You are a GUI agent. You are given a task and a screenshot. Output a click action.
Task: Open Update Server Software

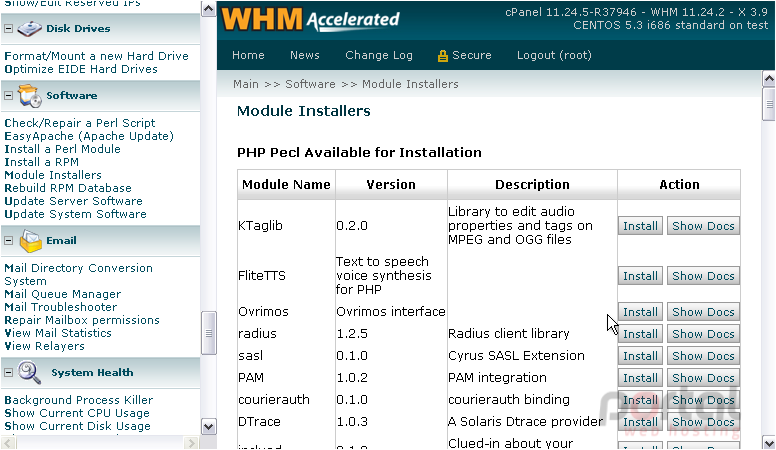pyautogui.click(x=73, y=201)
